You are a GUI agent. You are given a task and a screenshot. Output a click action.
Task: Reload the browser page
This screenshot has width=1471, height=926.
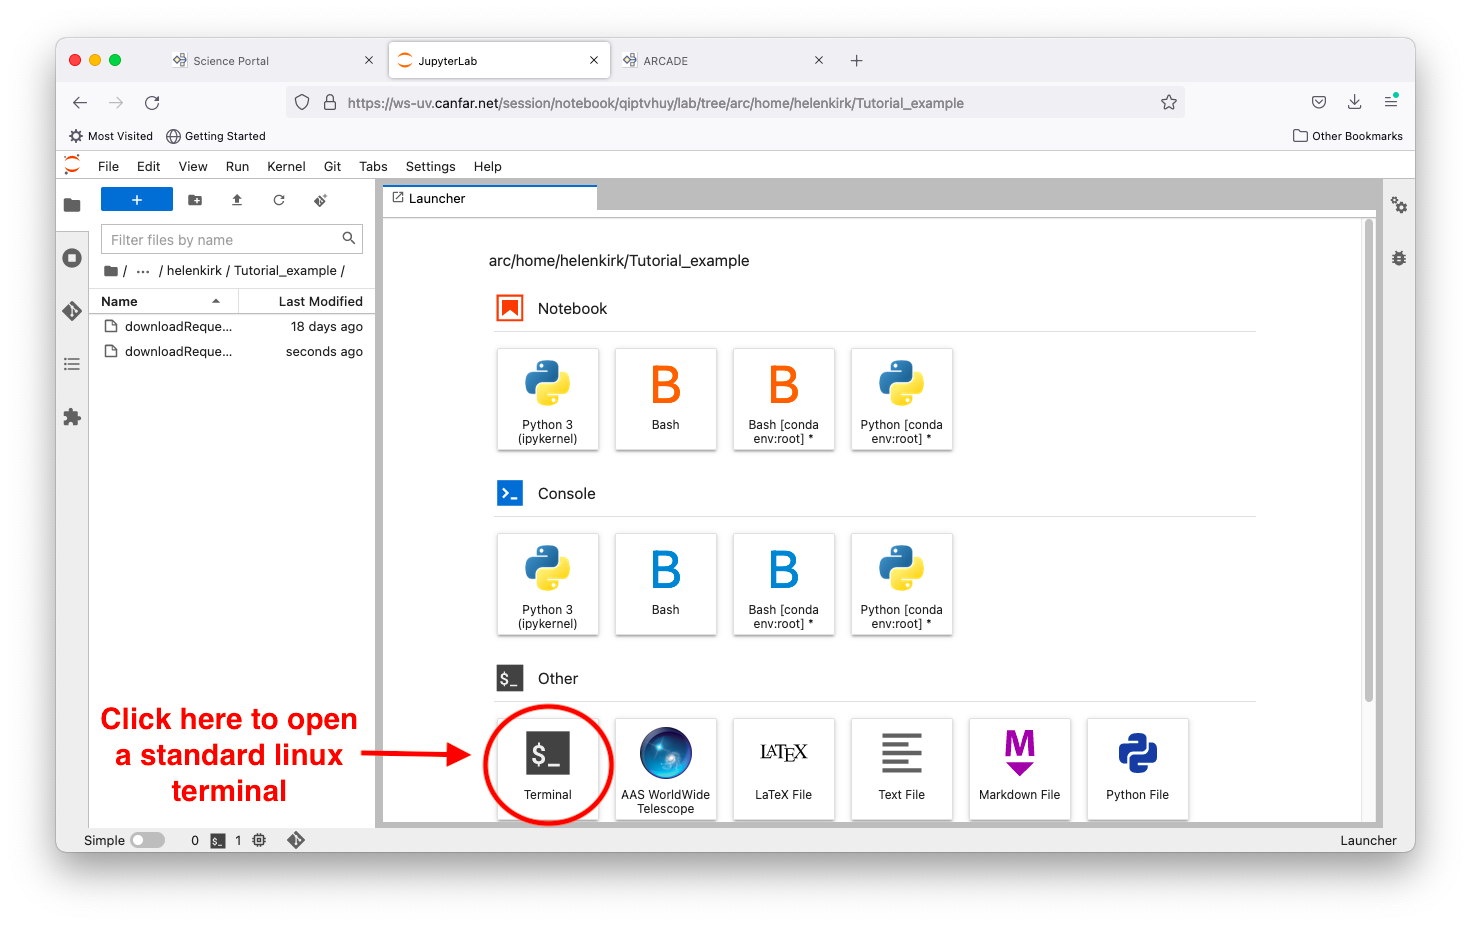(x=152, y=102)
